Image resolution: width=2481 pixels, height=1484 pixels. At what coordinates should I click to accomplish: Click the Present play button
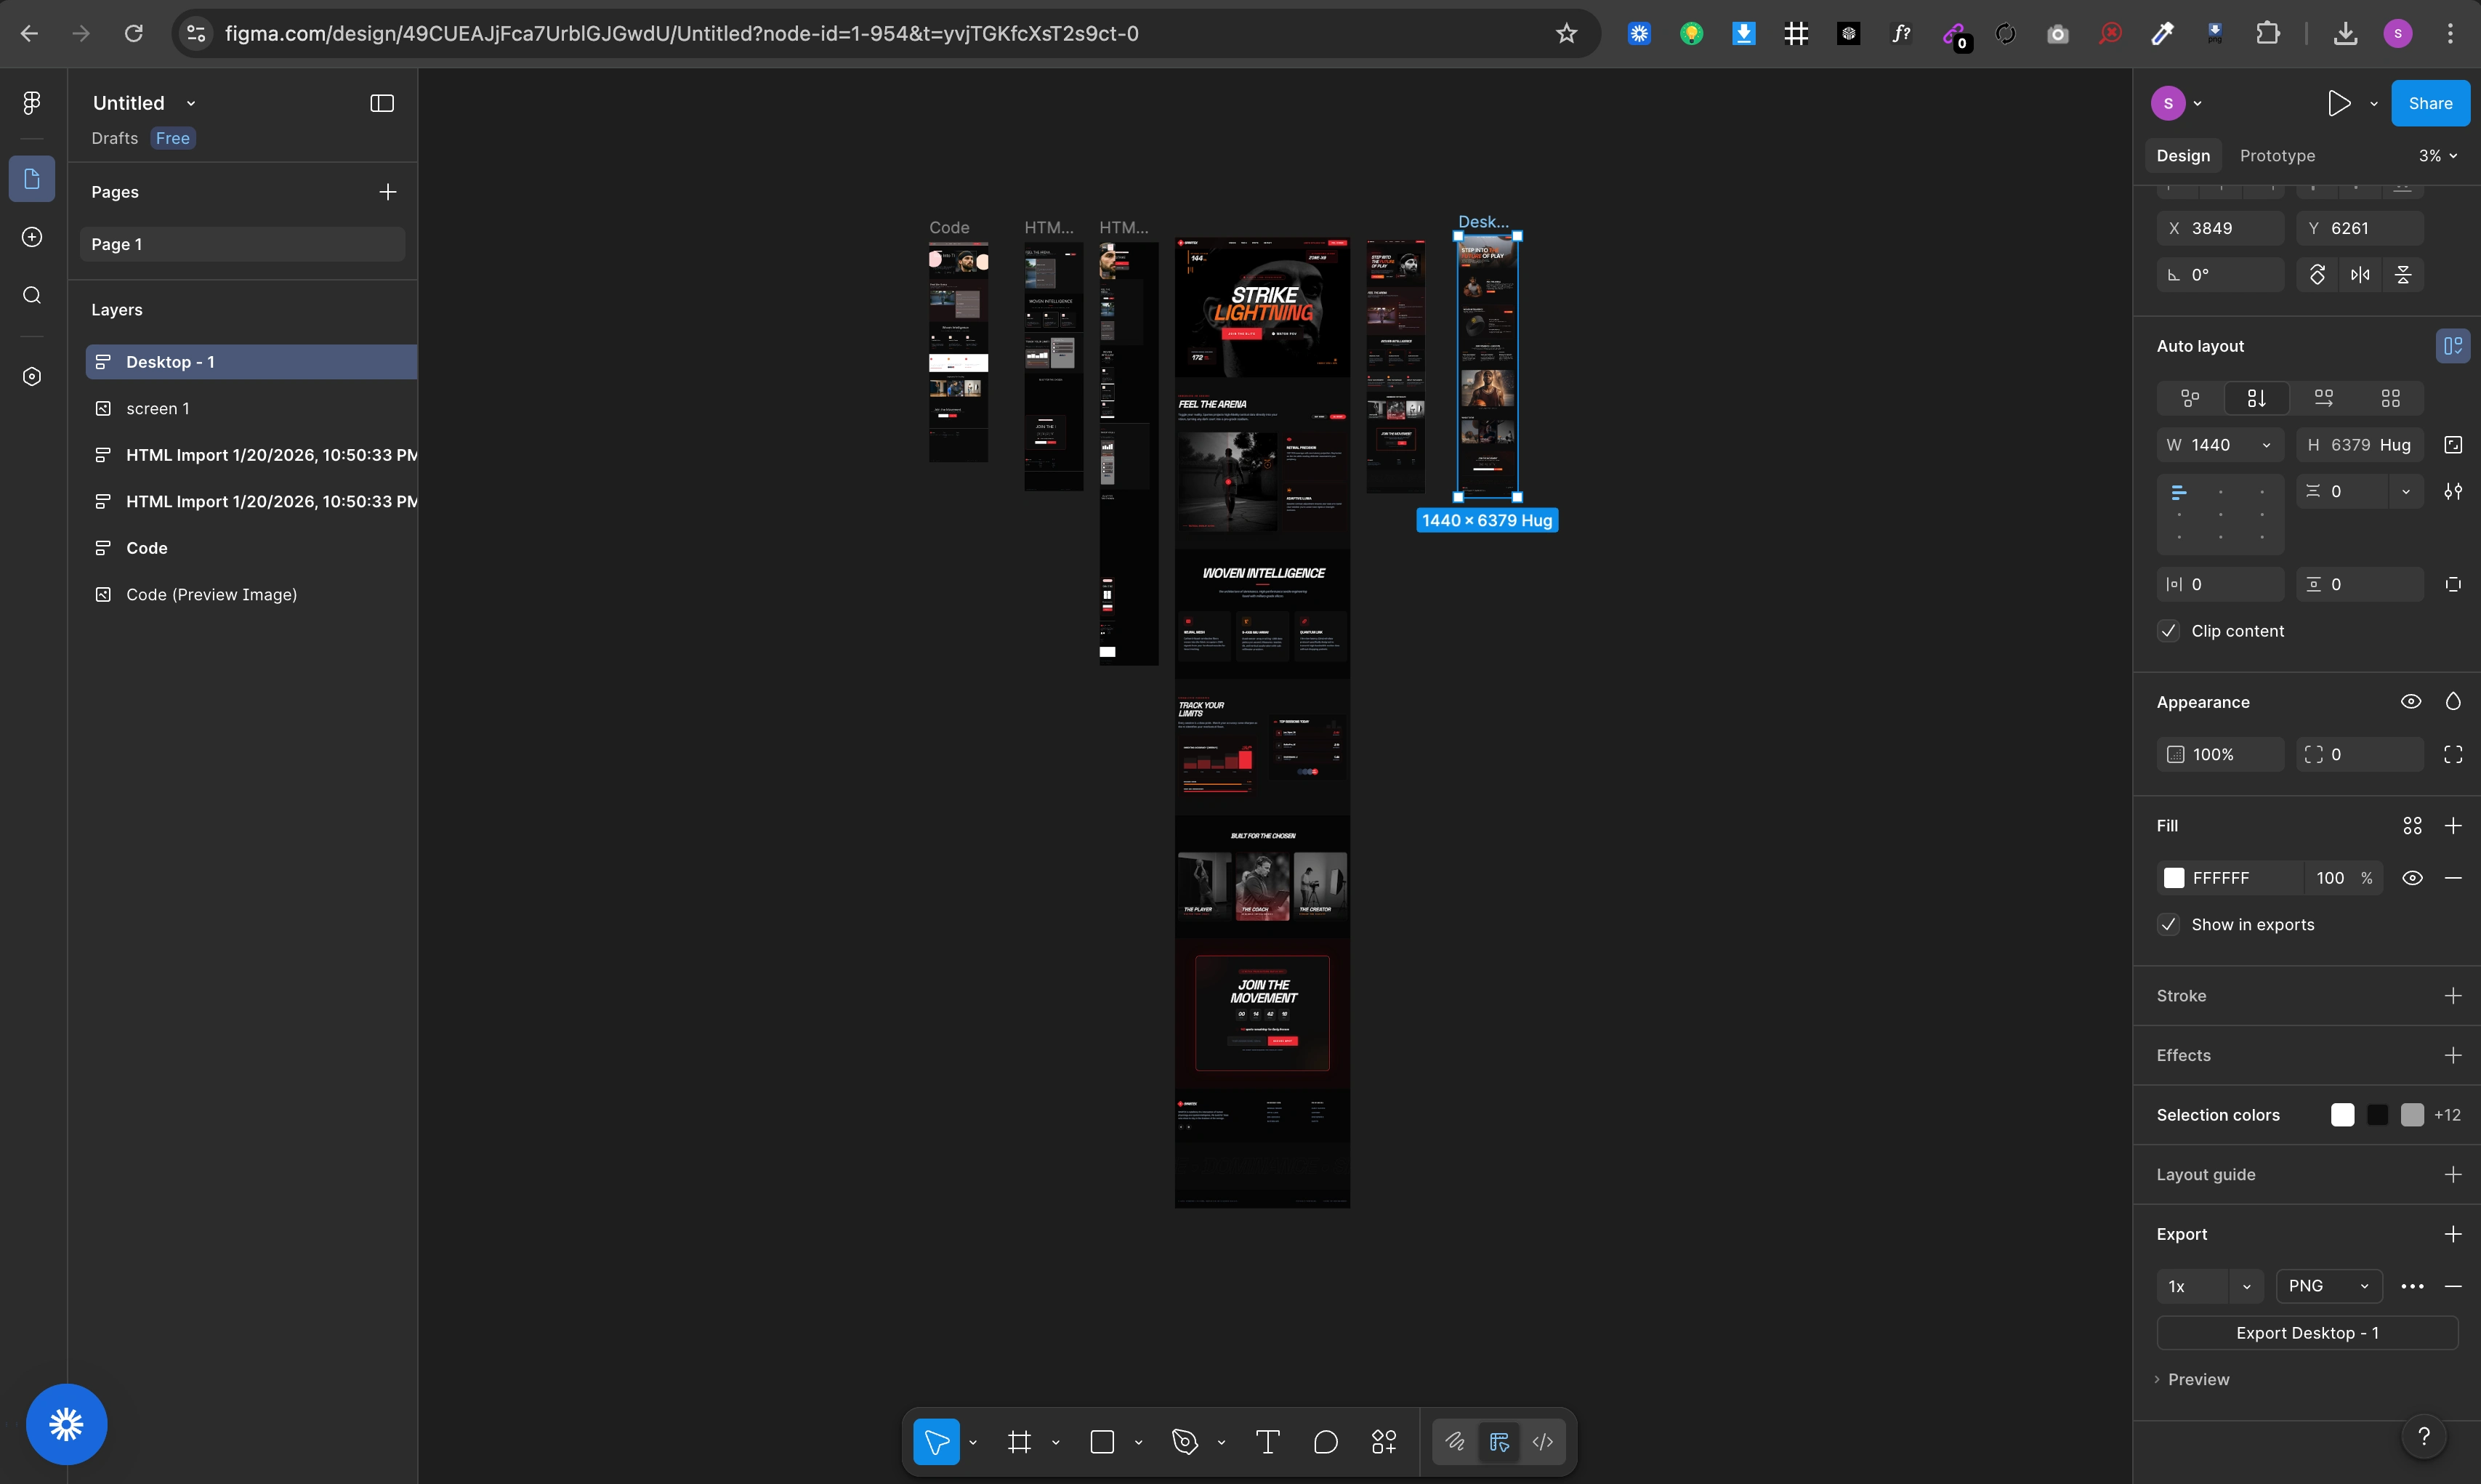(x=2338, y=103)
